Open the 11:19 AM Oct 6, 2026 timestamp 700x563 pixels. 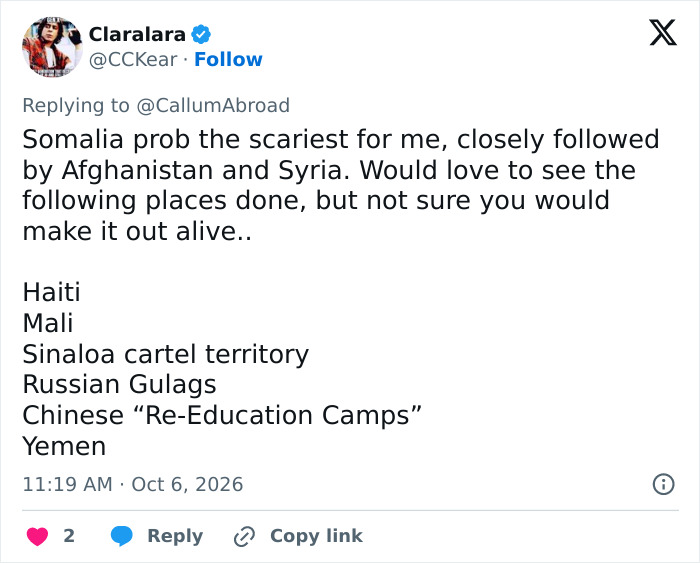point(133,484)
